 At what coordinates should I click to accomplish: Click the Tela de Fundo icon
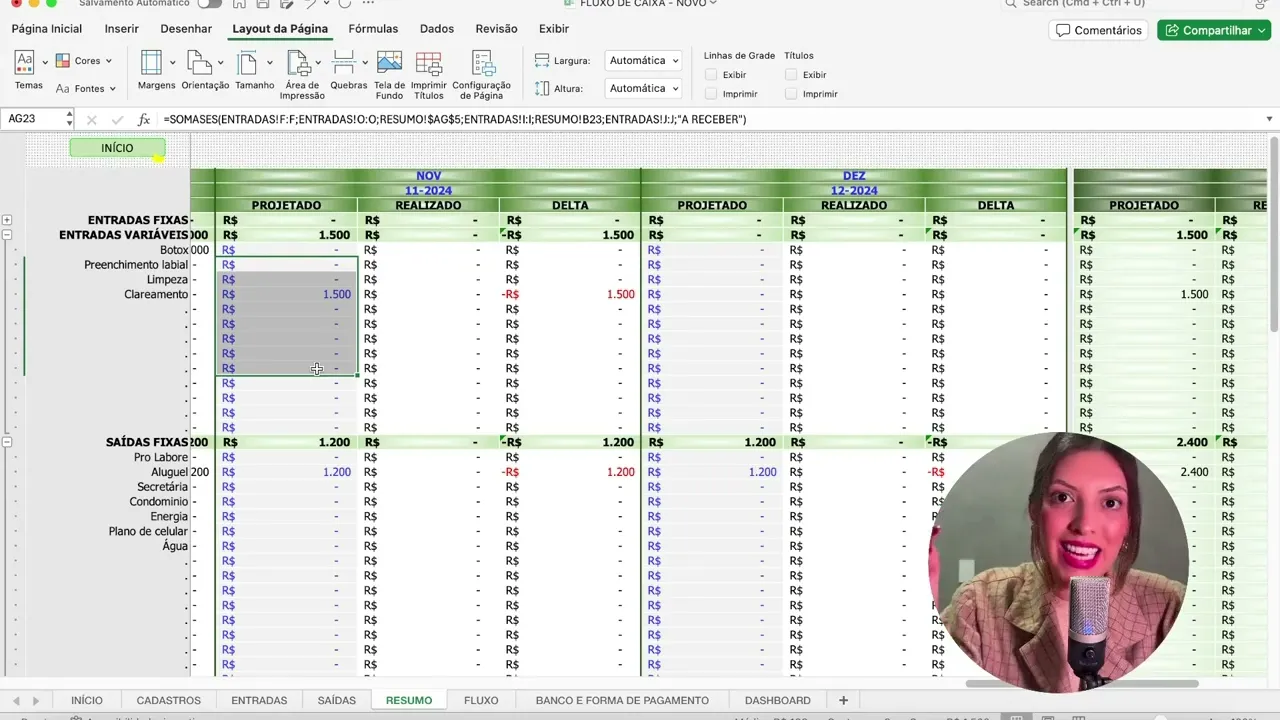tap(389, 63)
